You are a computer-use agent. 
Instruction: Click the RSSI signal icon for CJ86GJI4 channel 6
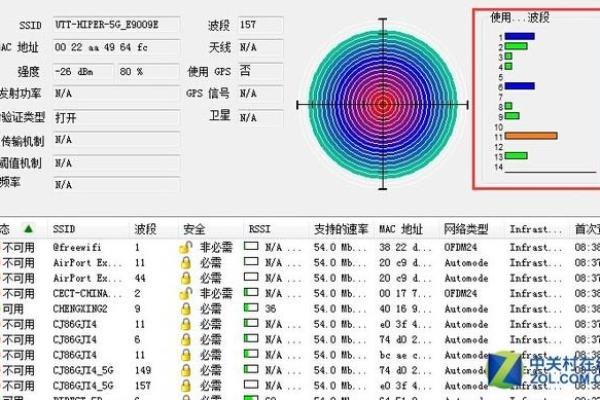click(251, 338)
